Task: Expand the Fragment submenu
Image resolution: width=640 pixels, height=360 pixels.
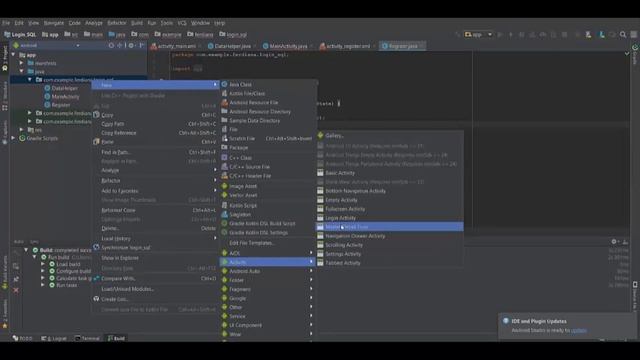Action: [269, 289]
